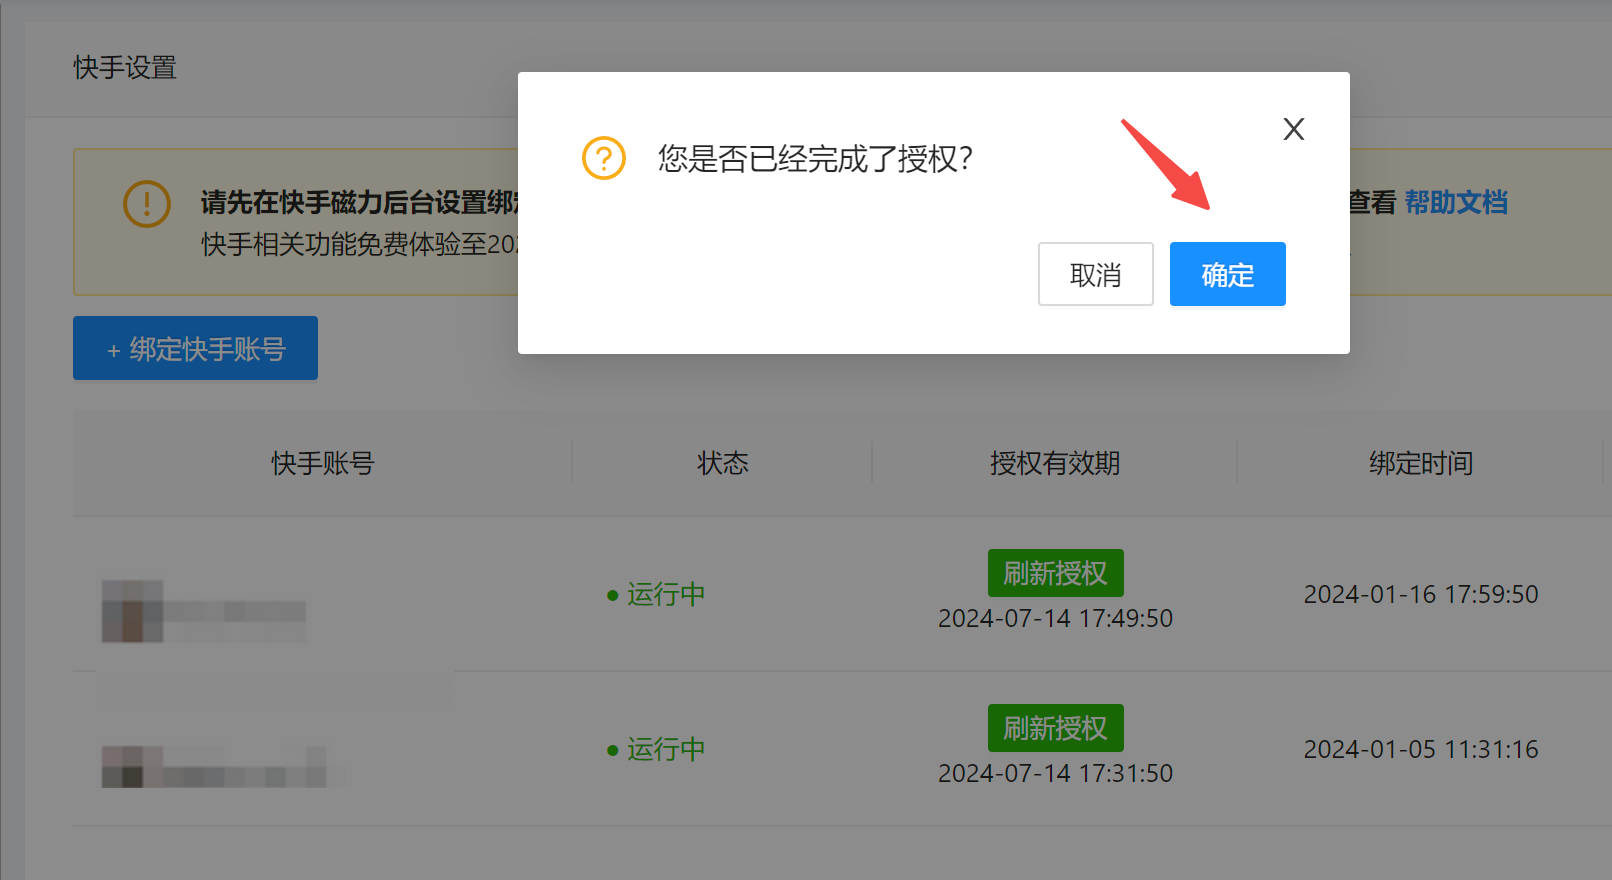Image resolution: width=1612 pixels, height=880 pixels.
Task: Click 运行中 status bound 2024-01-05
Action: click(x=656, y=749)
